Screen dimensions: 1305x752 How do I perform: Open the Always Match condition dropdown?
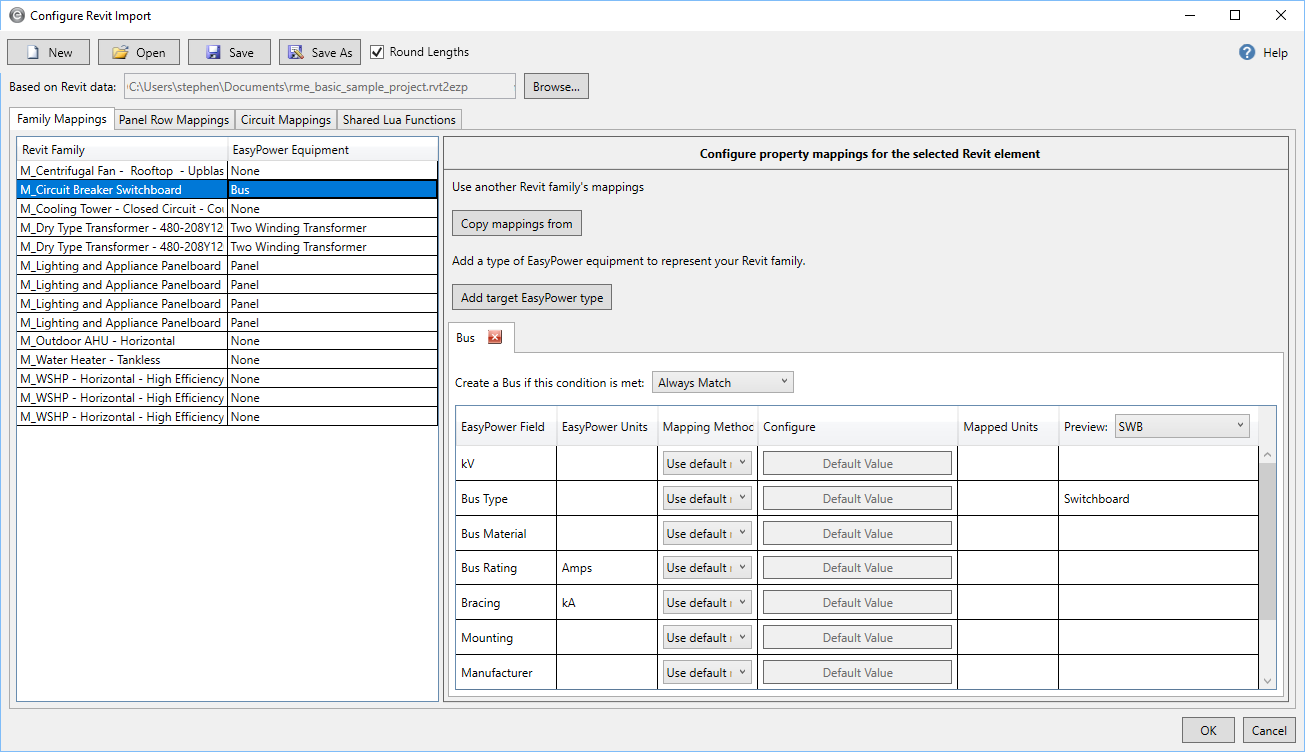click(722, 383)
